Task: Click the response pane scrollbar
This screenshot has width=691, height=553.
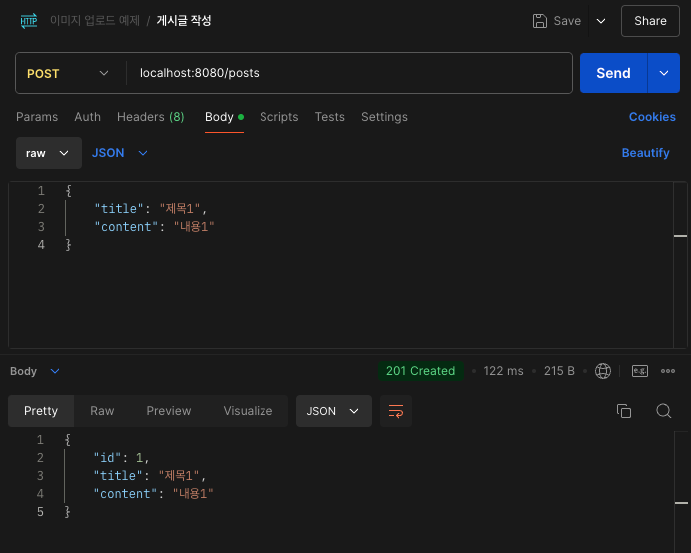Action: pos(681,492)
